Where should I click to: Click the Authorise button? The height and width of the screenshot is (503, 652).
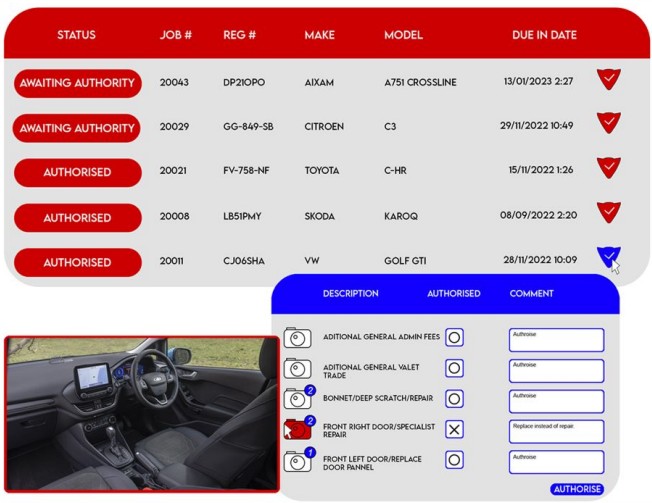coord(577,489)
